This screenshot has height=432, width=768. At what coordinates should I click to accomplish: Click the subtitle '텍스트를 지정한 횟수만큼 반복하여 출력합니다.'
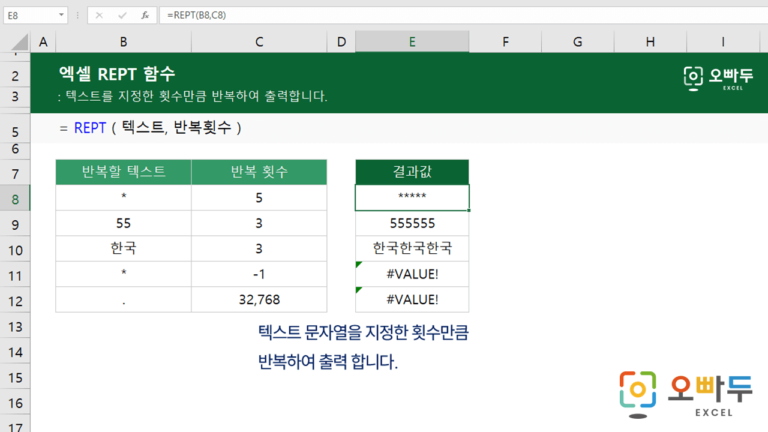tap(196, 96)
